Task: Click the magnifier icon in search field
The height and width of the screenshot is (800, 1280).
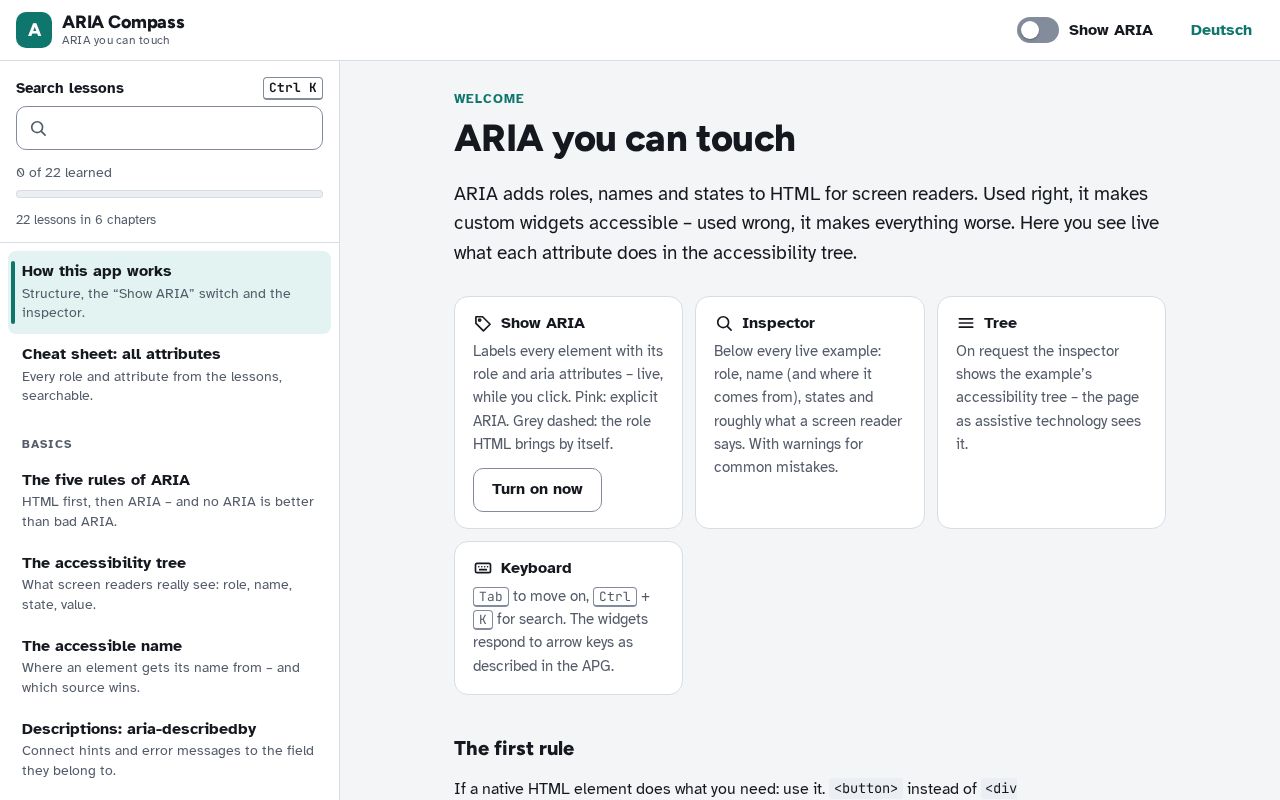Action: (39, 128)
